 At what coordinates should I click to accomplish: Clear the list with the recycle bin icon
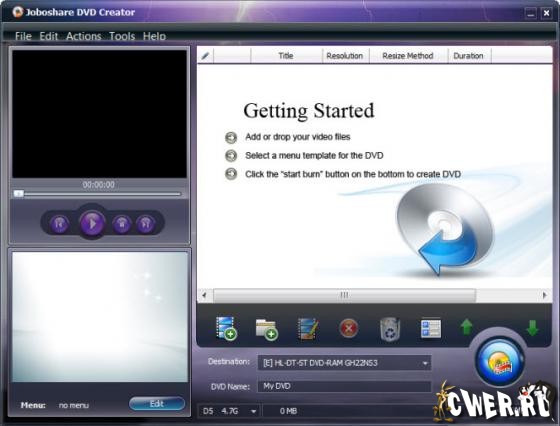[x=390, y=329]
